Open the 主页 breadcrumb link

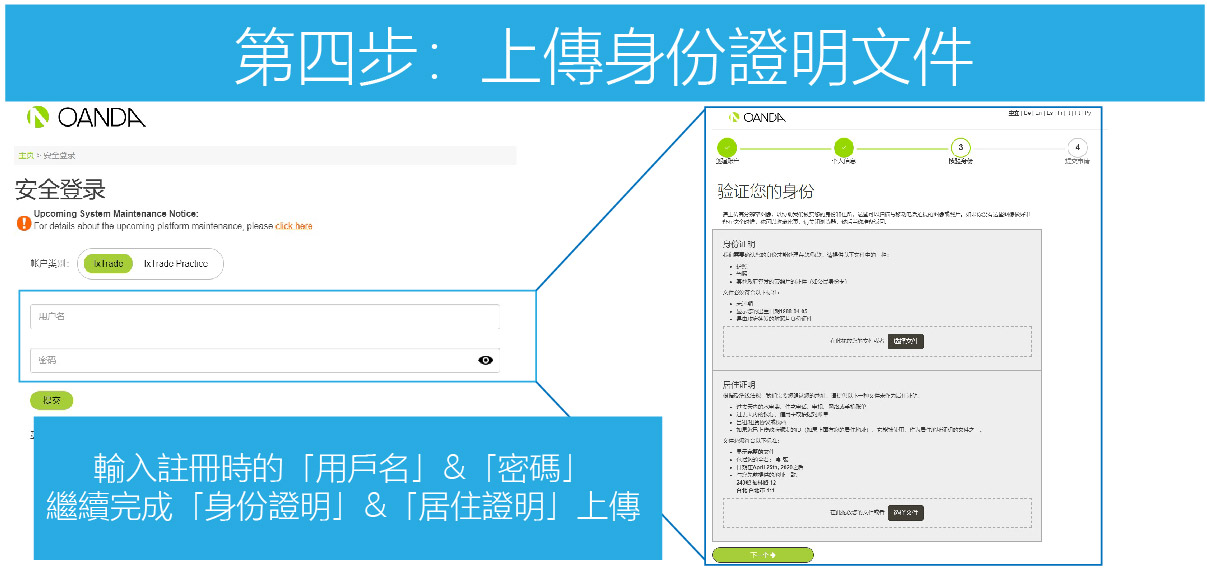tap(26, 156)
